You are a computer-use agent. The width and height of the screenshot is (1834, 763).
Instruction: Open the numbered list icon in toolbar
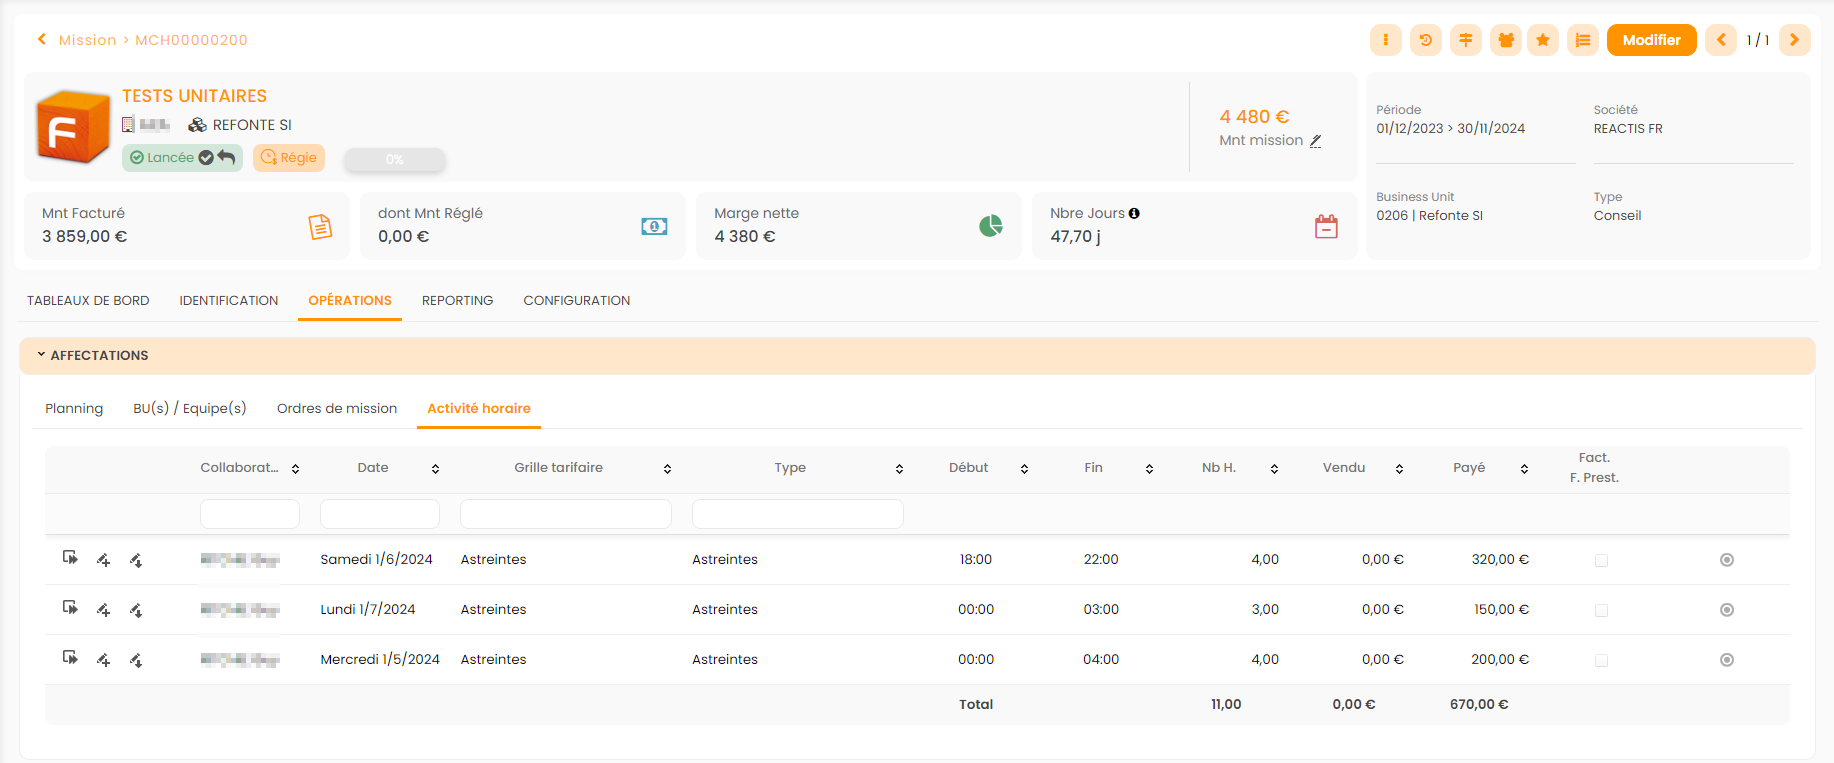tap(1582, 40)
